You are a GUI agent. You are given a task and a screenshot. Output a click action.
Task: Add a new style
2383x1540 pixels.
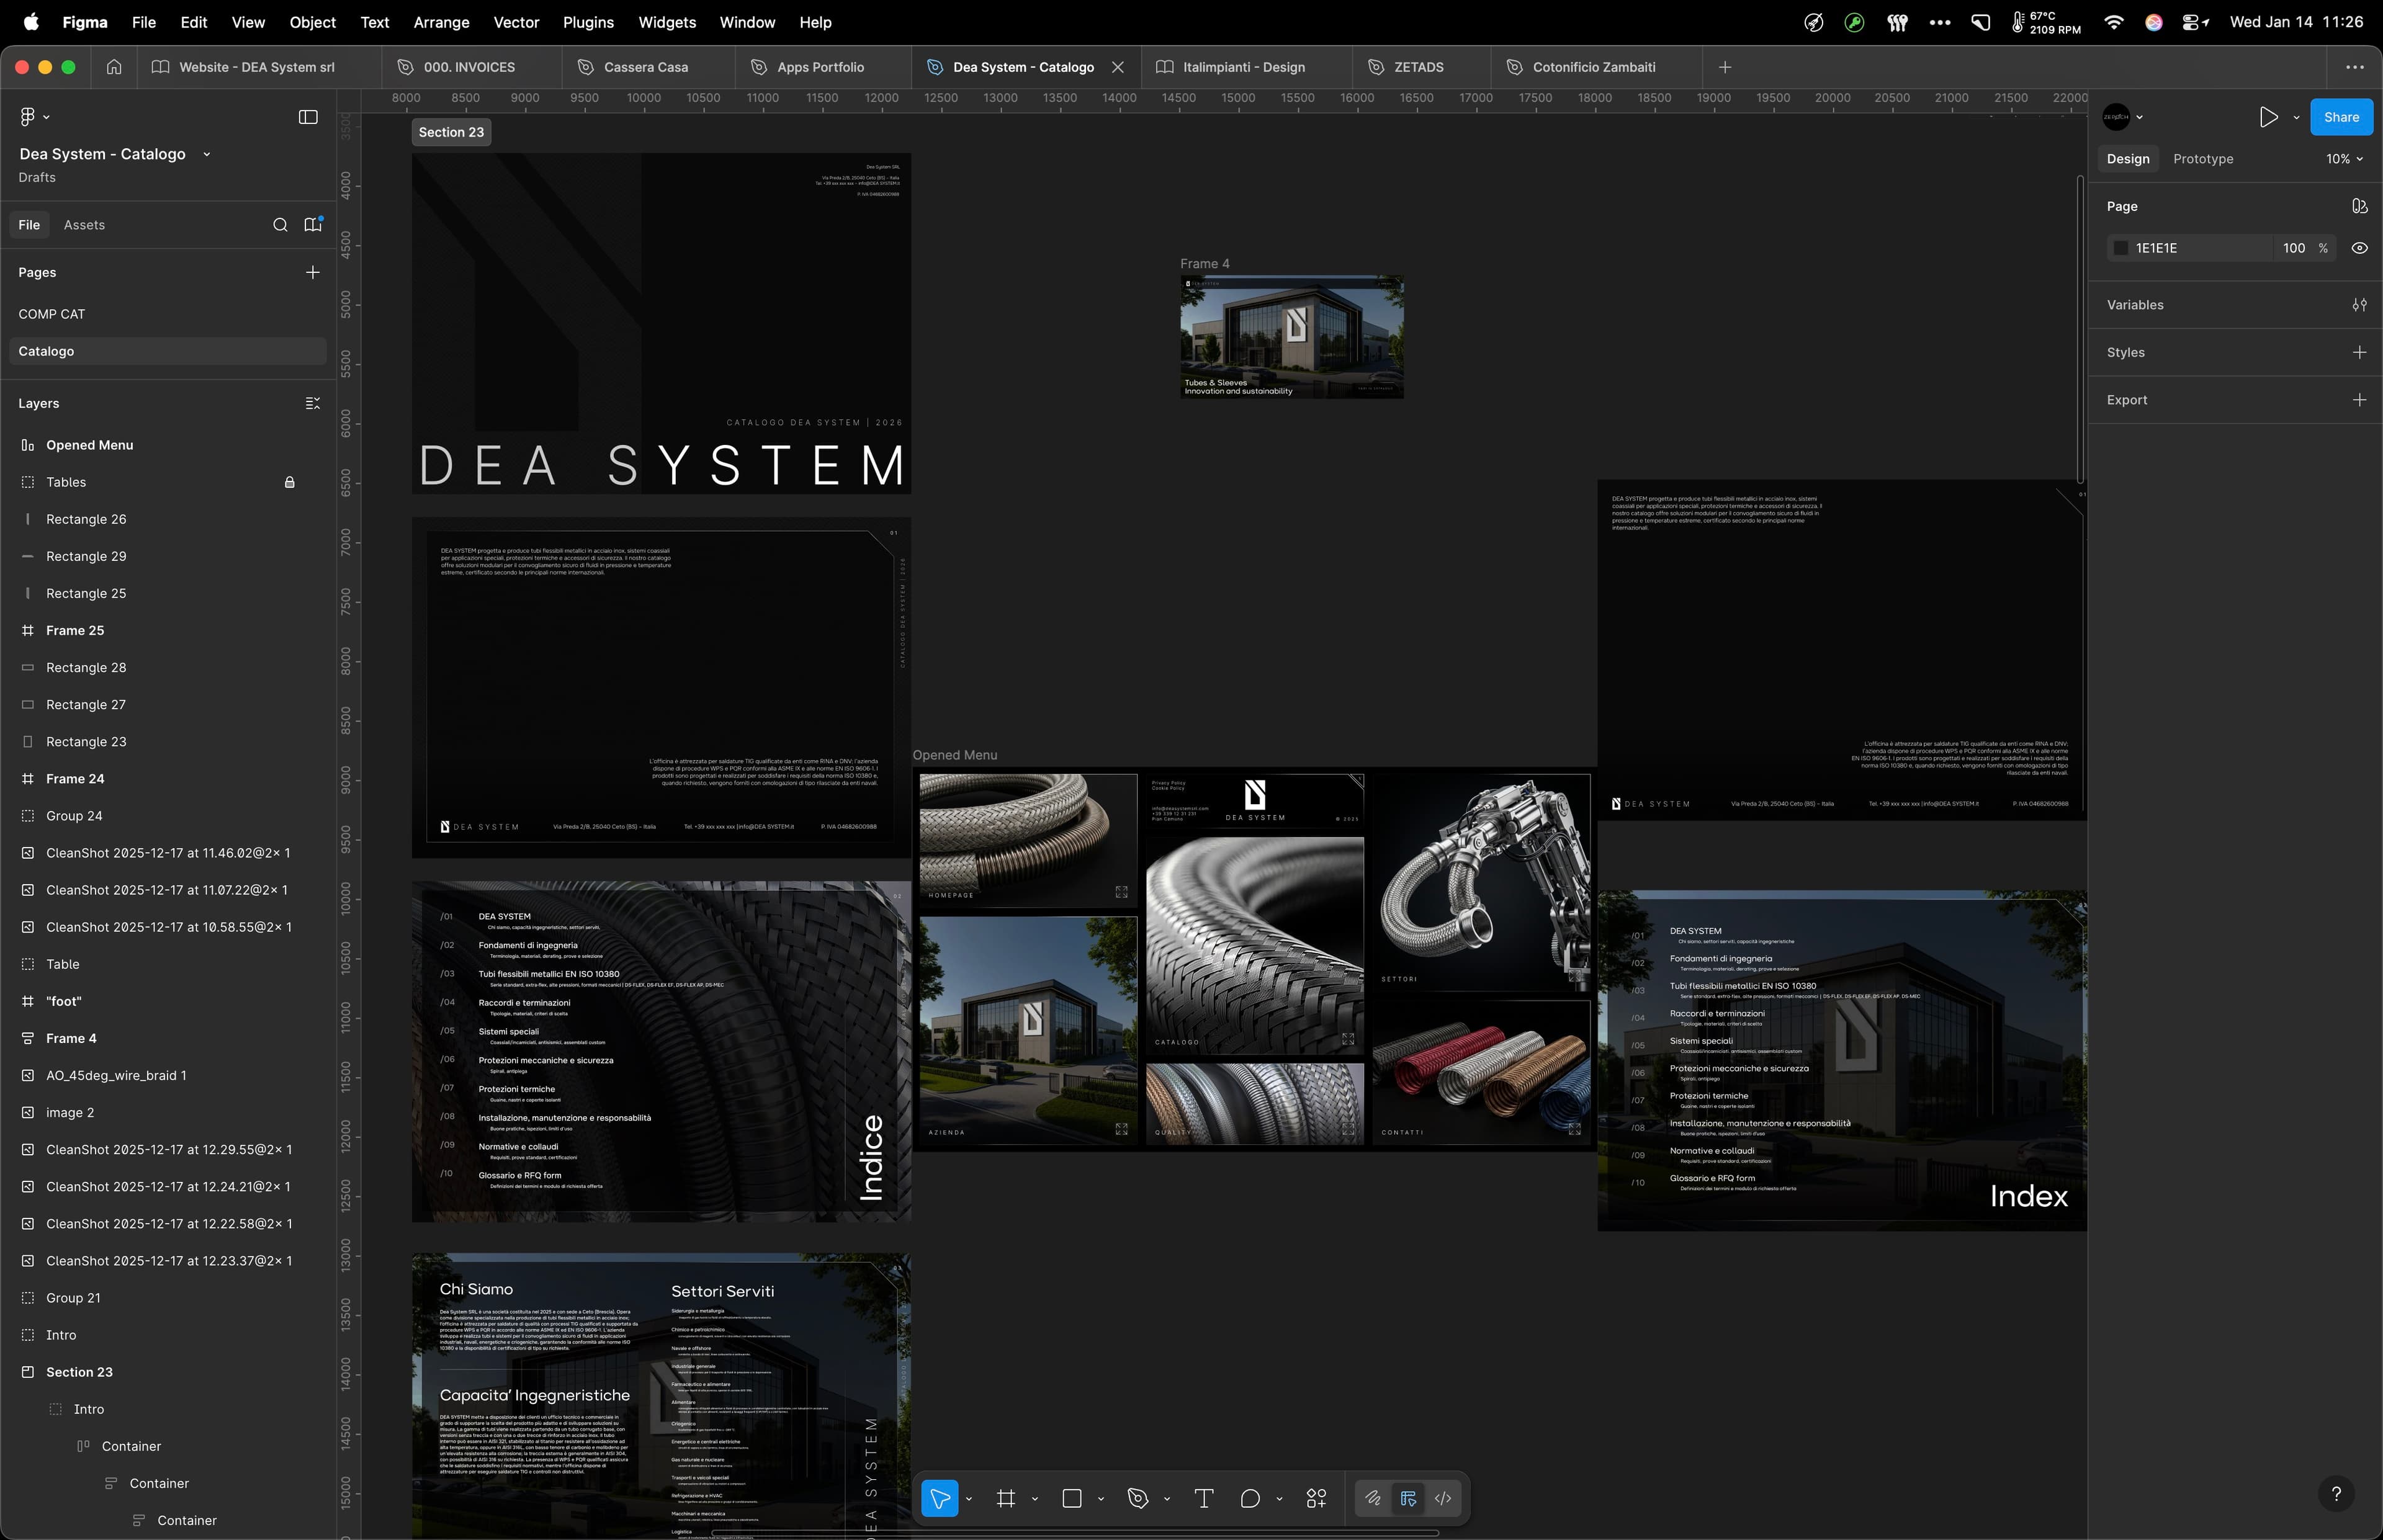click(x=2360, y=352)
